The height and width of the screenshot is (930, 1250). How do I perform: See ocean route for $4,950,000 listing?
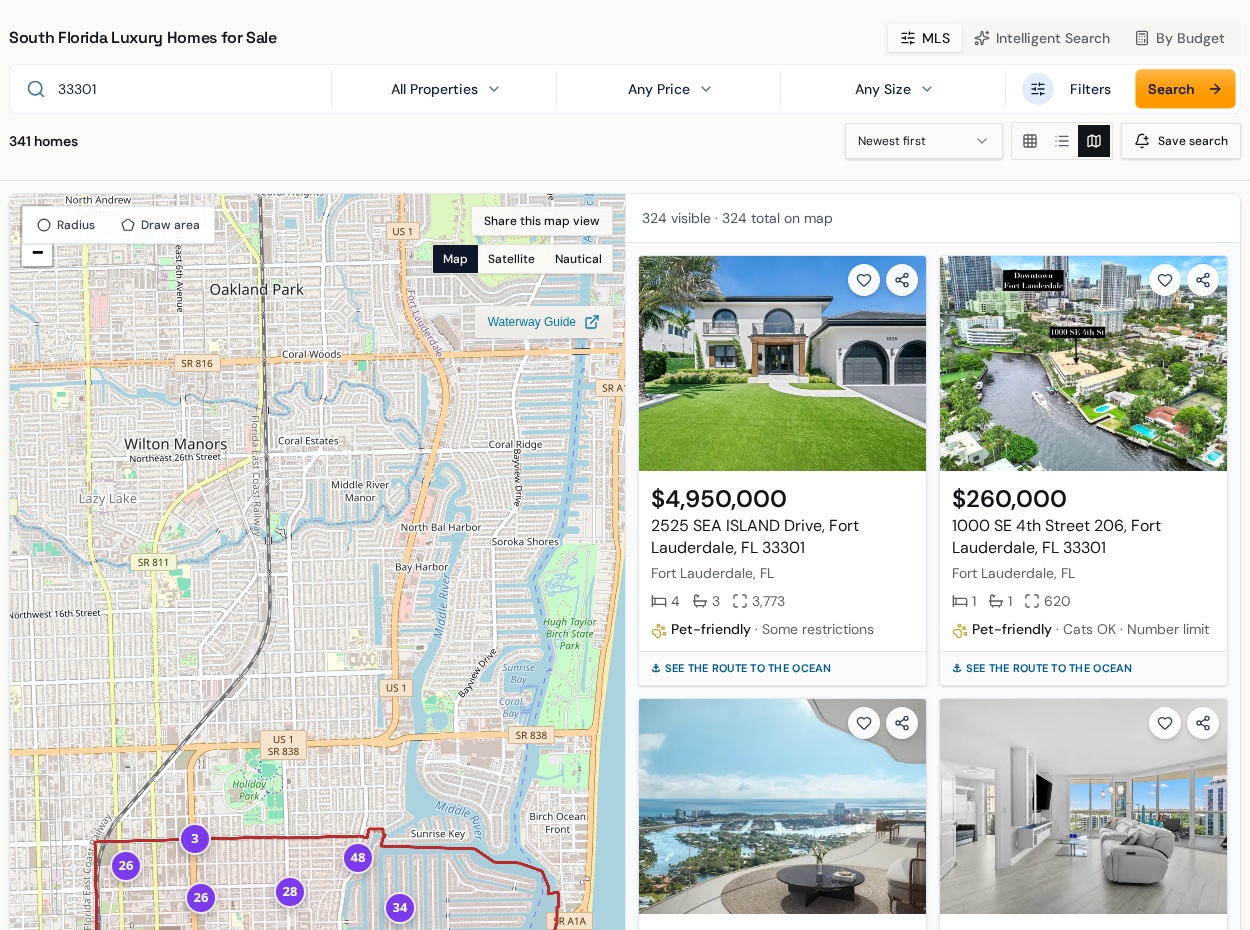point(740,668)
